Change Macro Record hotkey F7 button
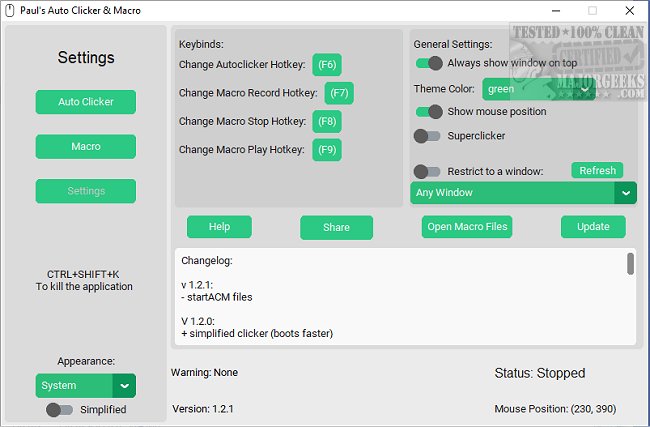 tap(339, 93)
